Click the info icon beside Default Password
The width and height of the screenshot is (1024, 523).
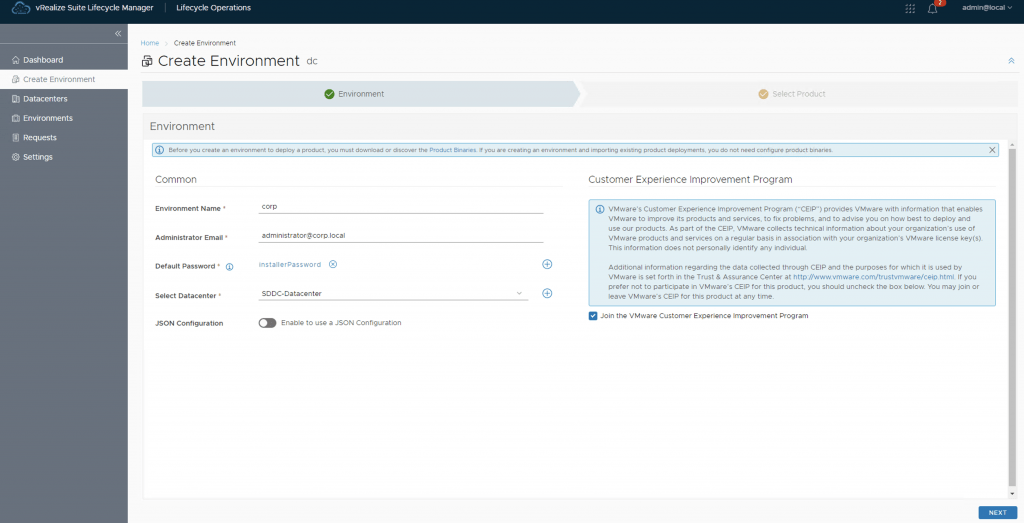pos(229,267)
